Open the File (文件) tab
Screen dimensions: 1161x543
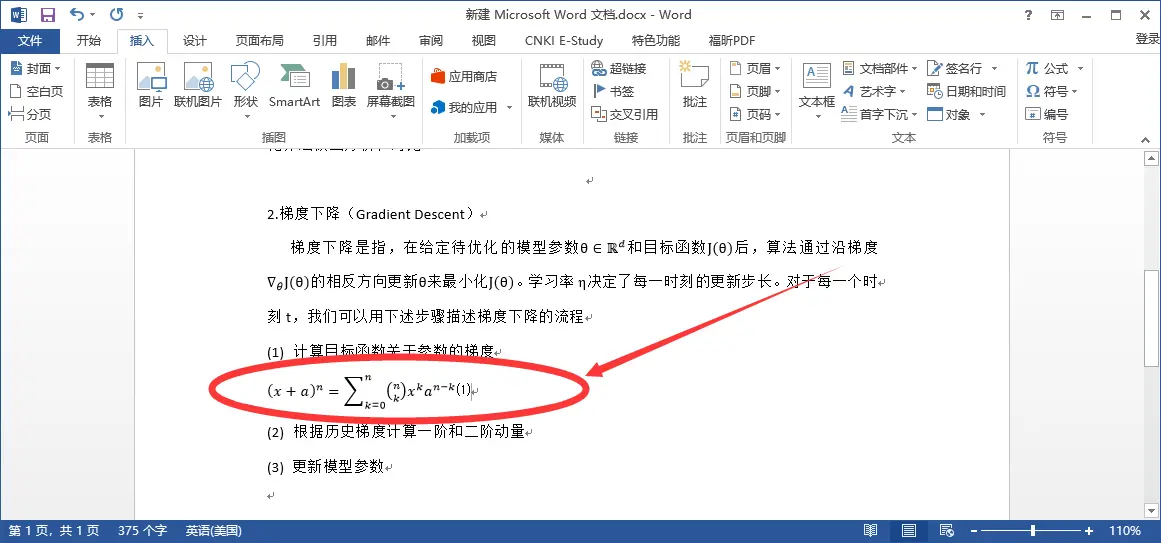pyautogui.click(x=30, y=41)
